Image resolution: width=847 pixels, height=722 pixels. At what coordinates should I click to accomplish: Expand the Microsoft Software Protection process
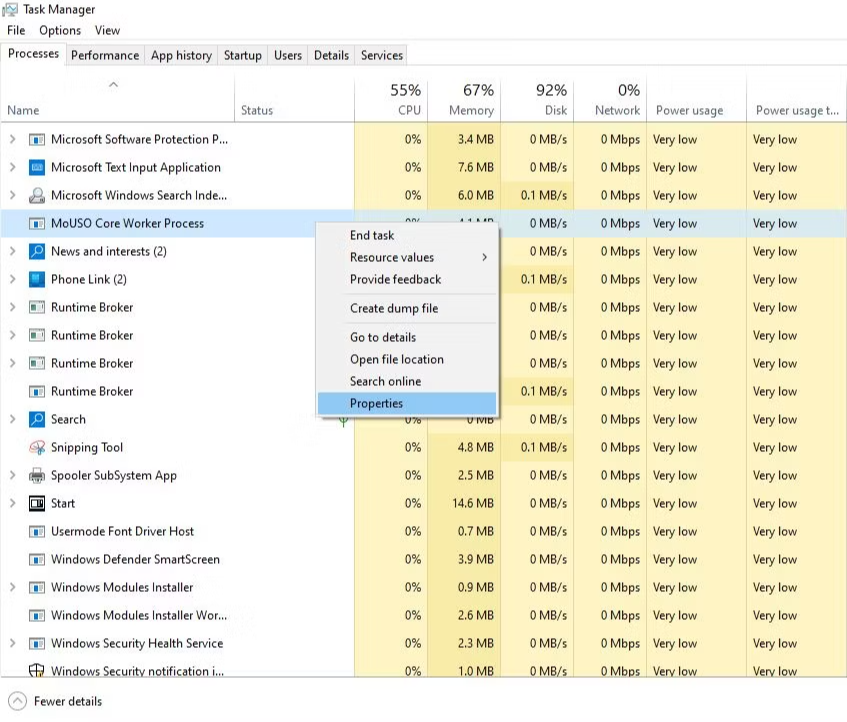pos(12,139)
